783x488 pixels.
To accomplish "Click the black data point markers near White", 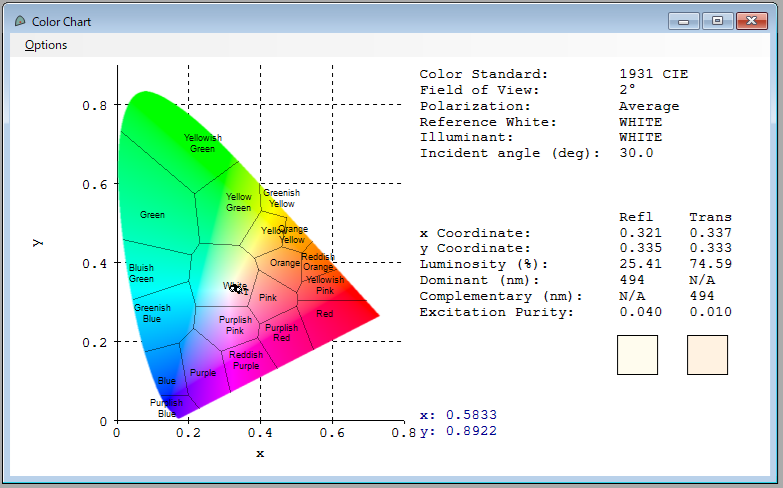I will (x=238, y=289).
